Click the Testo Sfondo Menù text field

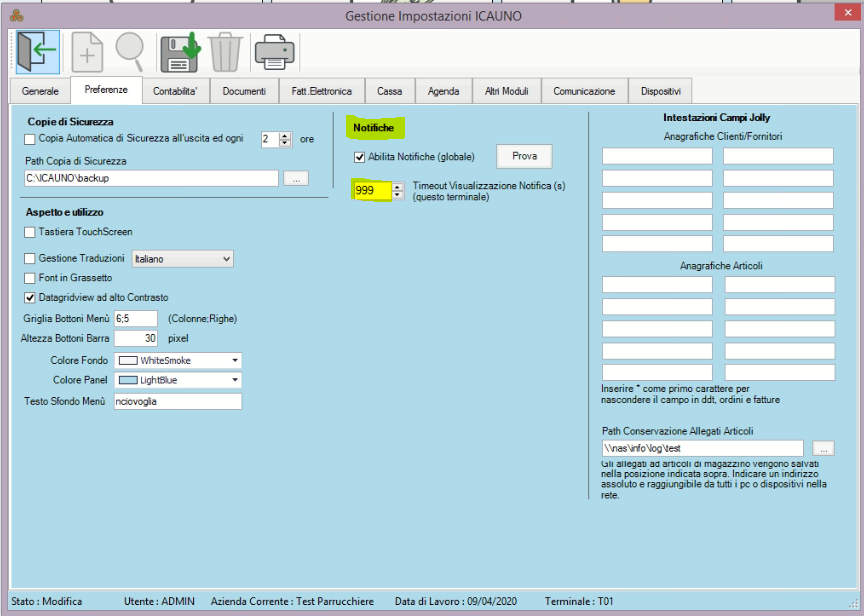point(177,401)
